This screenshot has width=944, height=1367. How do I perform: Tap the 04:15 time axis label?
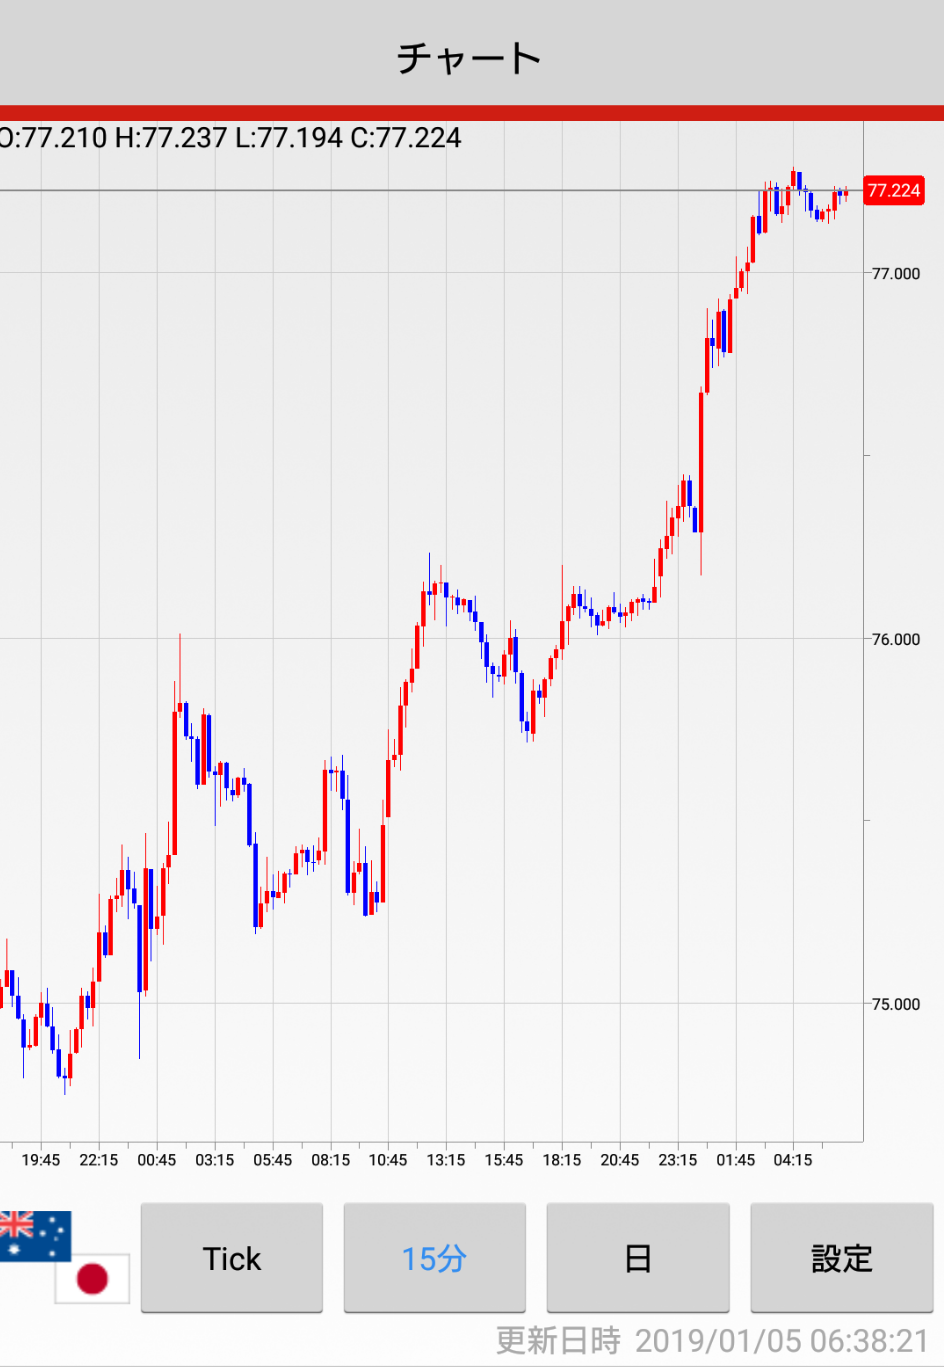pyautogui.click(x=793, y=1160)
